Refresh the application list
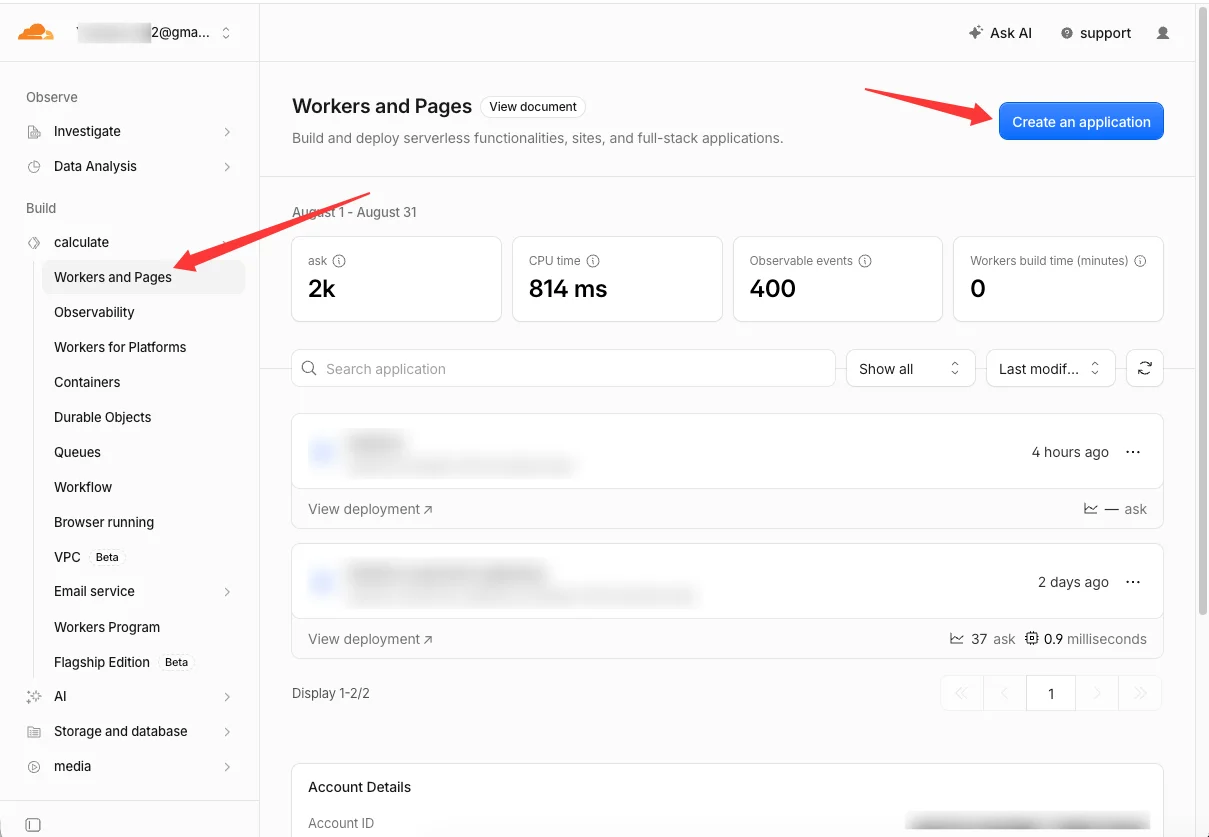Image resolution: width=1209 pixels, height=837 pixels. point(1145,368)
